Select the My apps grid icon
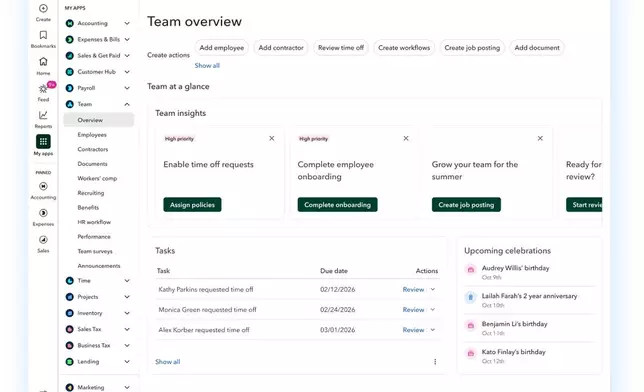Screen dimensions: 644x392 (43, 142)
